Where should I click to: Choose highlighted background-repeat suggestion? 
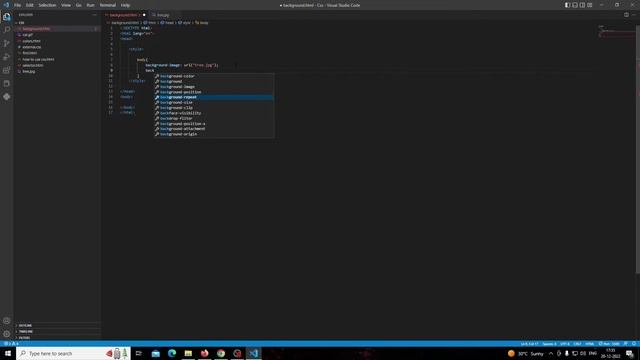213,97
